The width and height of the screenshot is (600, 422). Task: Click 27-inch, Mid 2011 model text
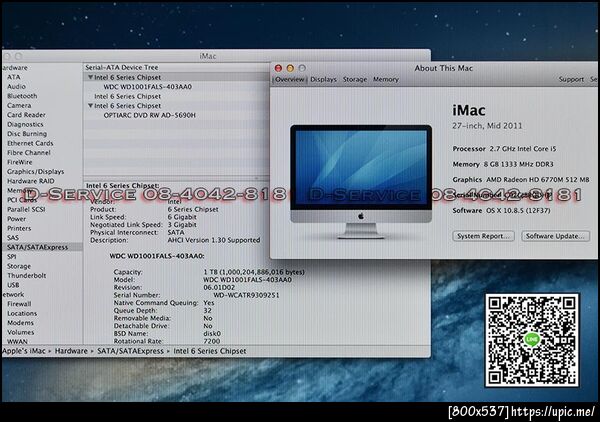(487, 126)
